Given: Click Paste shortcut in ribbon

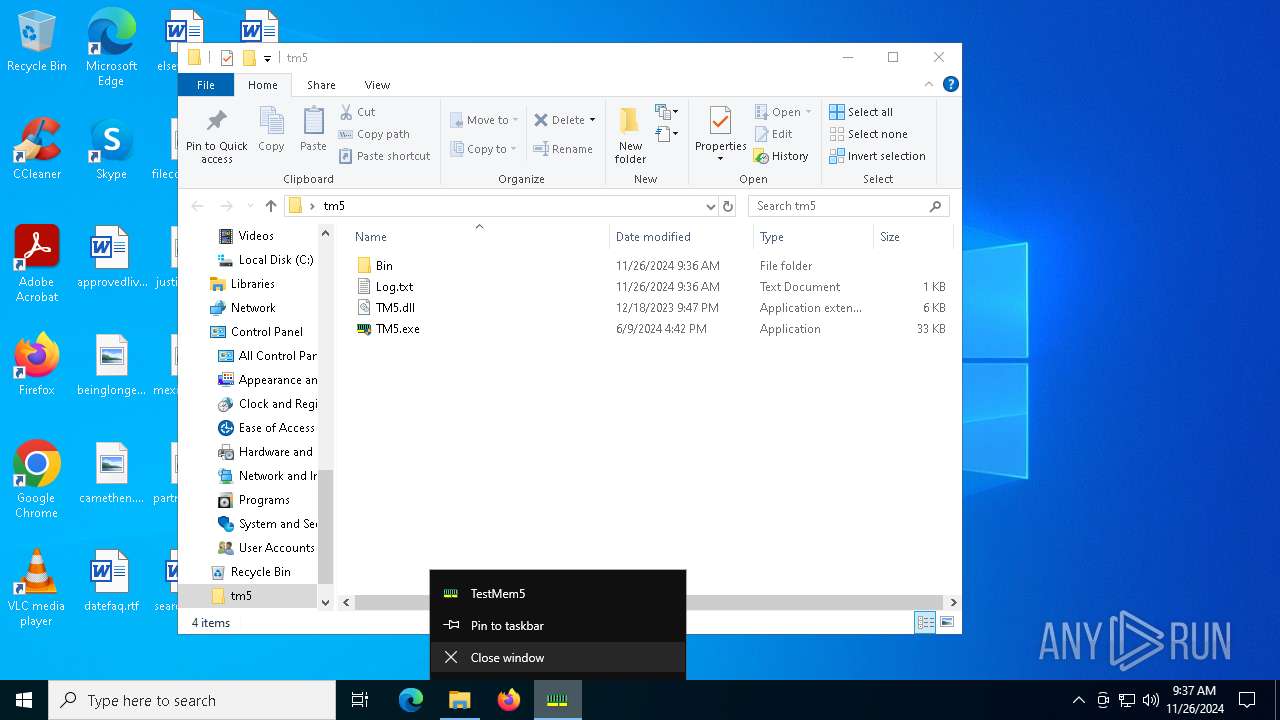Looking at the screenshot, I should pyautogui.click(x=385, y=156).
